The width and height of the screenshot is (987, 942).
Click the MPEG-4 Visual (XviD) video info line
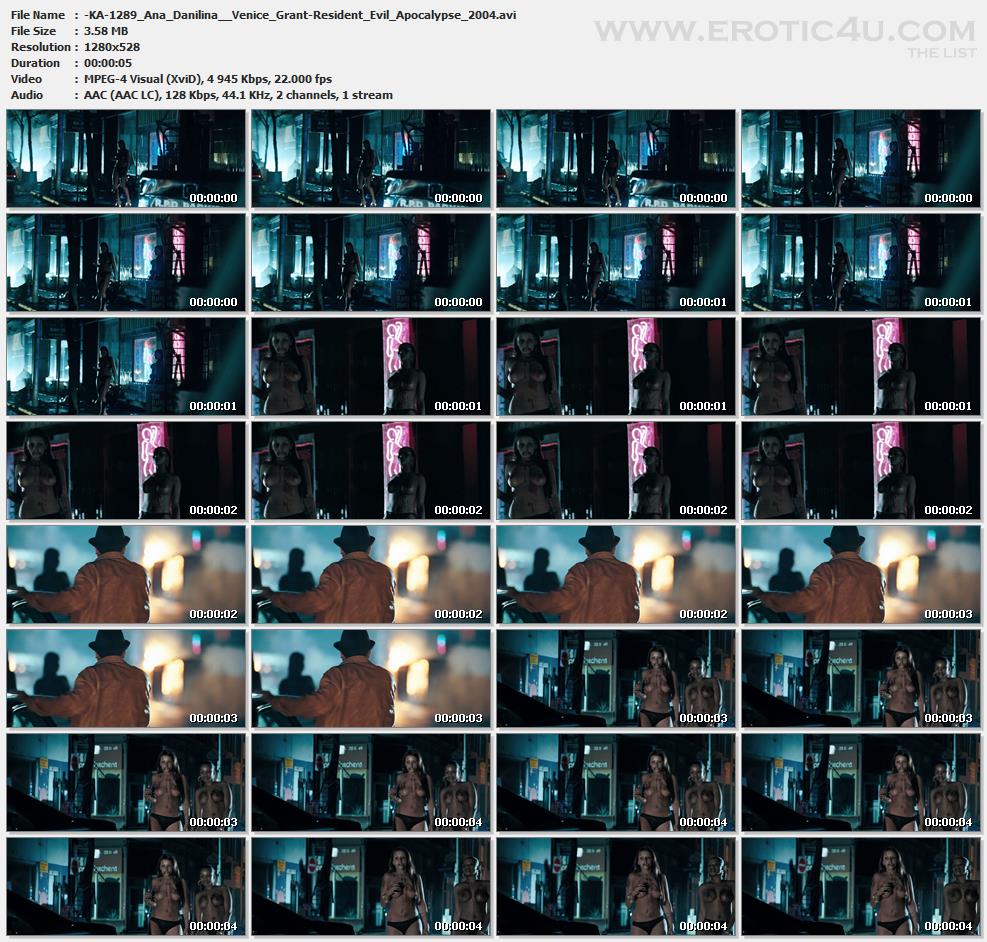tap(208, 79)
